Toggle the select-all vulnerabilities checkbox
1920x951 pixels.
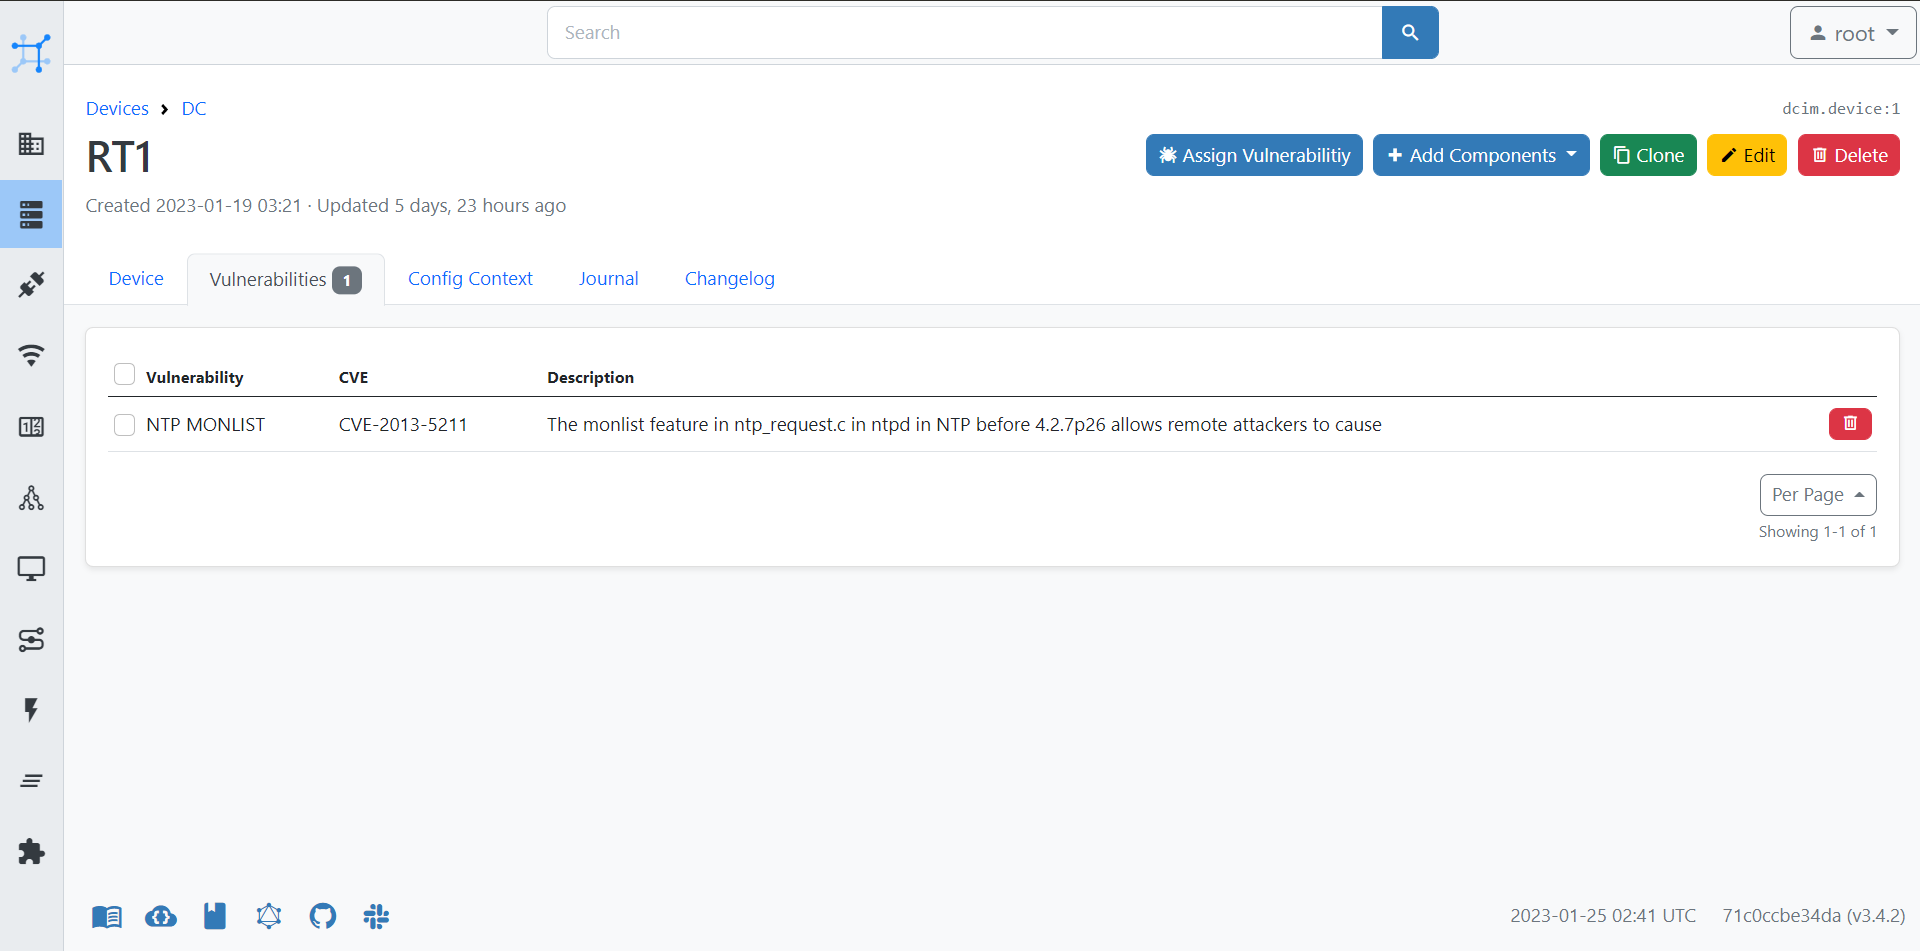pyautogui.click(x=124, y=374)
